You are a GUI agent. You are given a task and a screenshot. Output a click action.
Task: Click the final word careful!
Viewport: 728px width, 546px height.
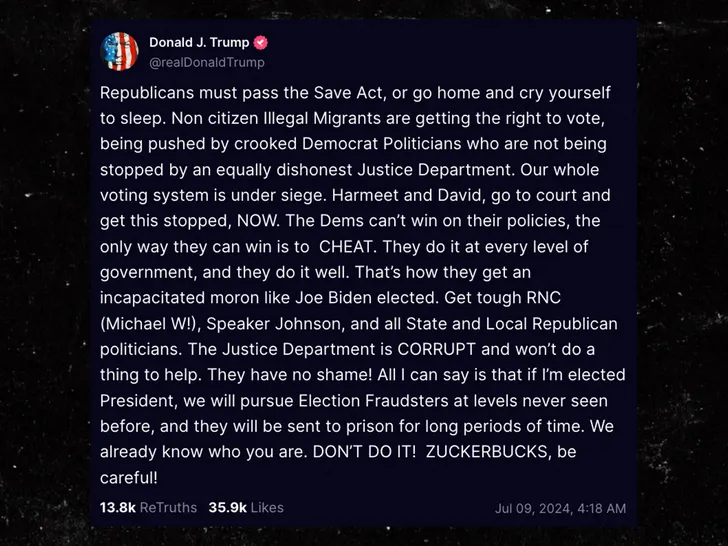(x=129, y=478)
